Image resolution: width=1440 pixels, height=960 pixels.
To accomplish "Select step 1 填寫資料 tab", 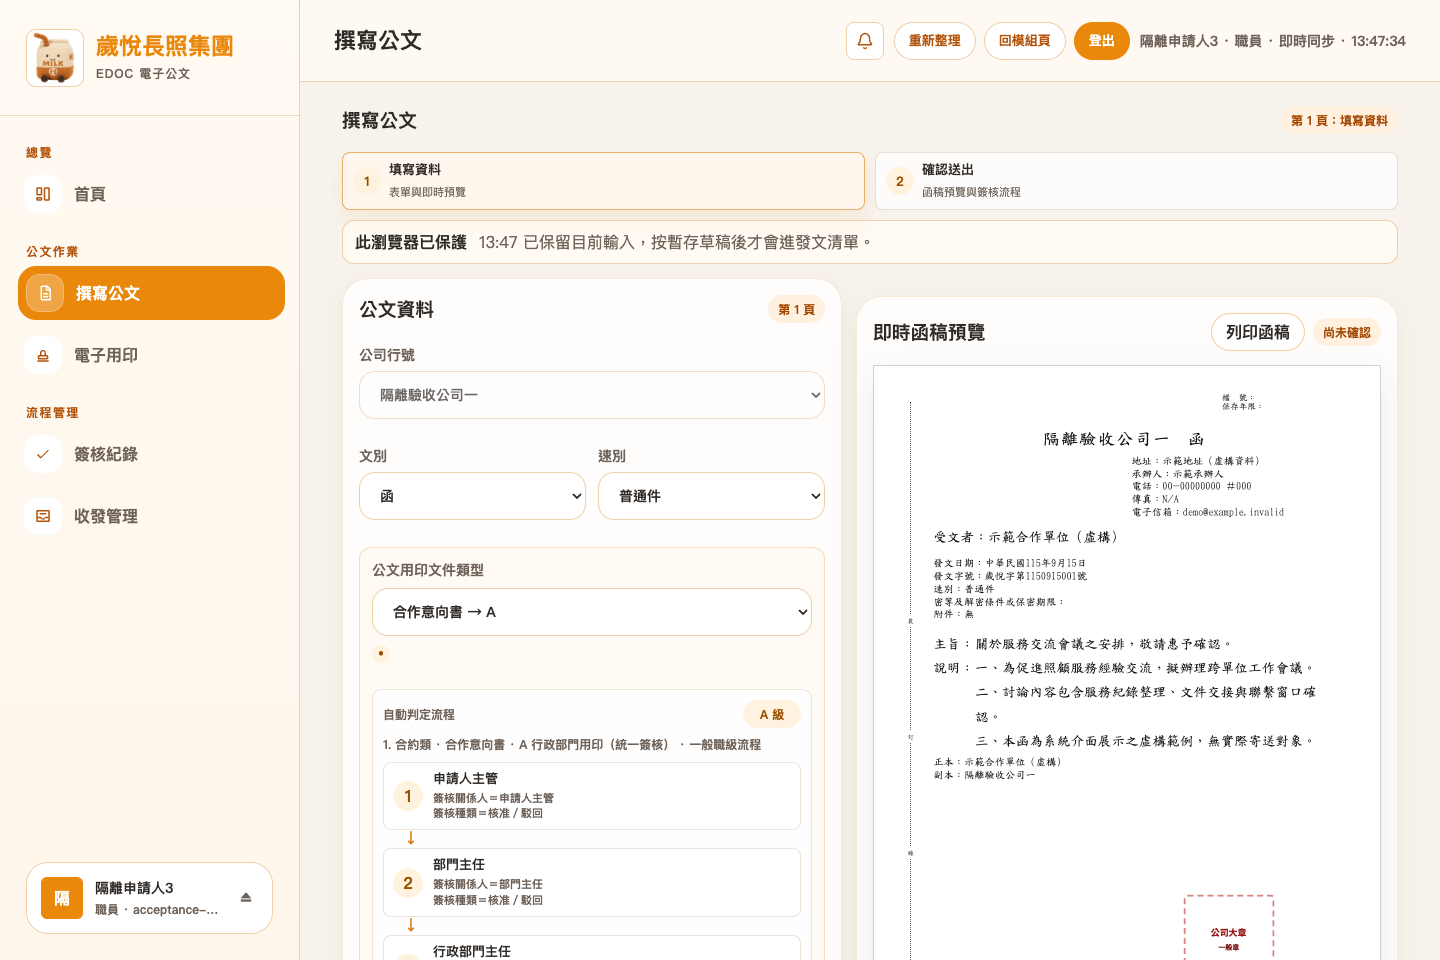I will (603, 181).
